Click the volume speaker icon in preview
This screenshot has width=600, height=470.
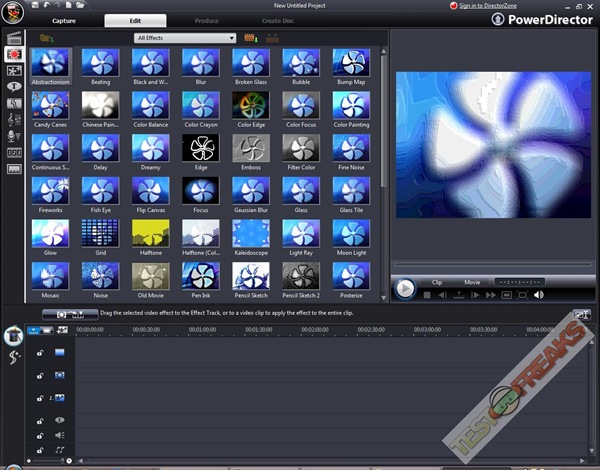(x=538, y=295)
